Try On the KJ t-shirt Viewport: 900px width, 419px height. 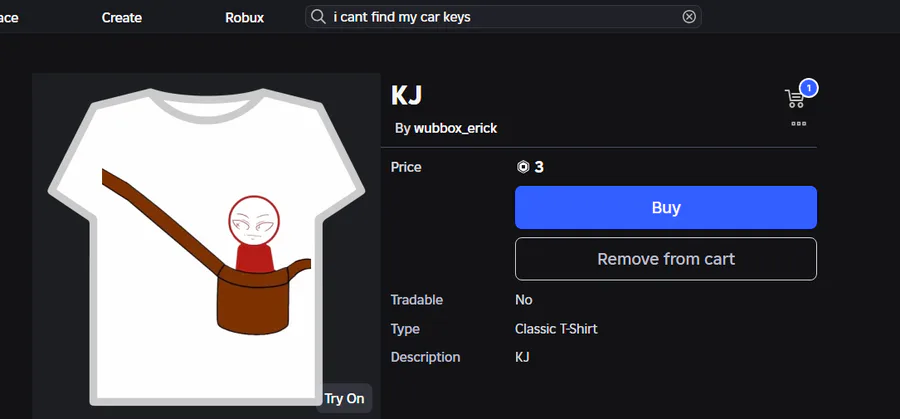(344, 398)
